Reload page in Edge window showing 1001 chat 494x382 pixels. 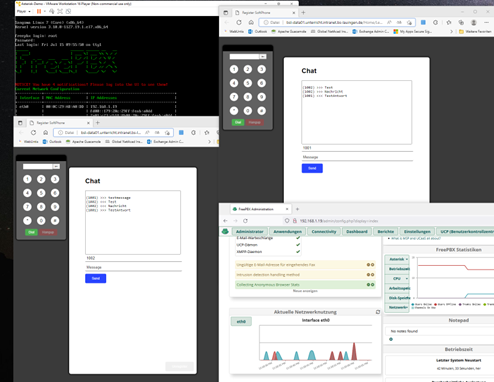click(x=239, y=22)
